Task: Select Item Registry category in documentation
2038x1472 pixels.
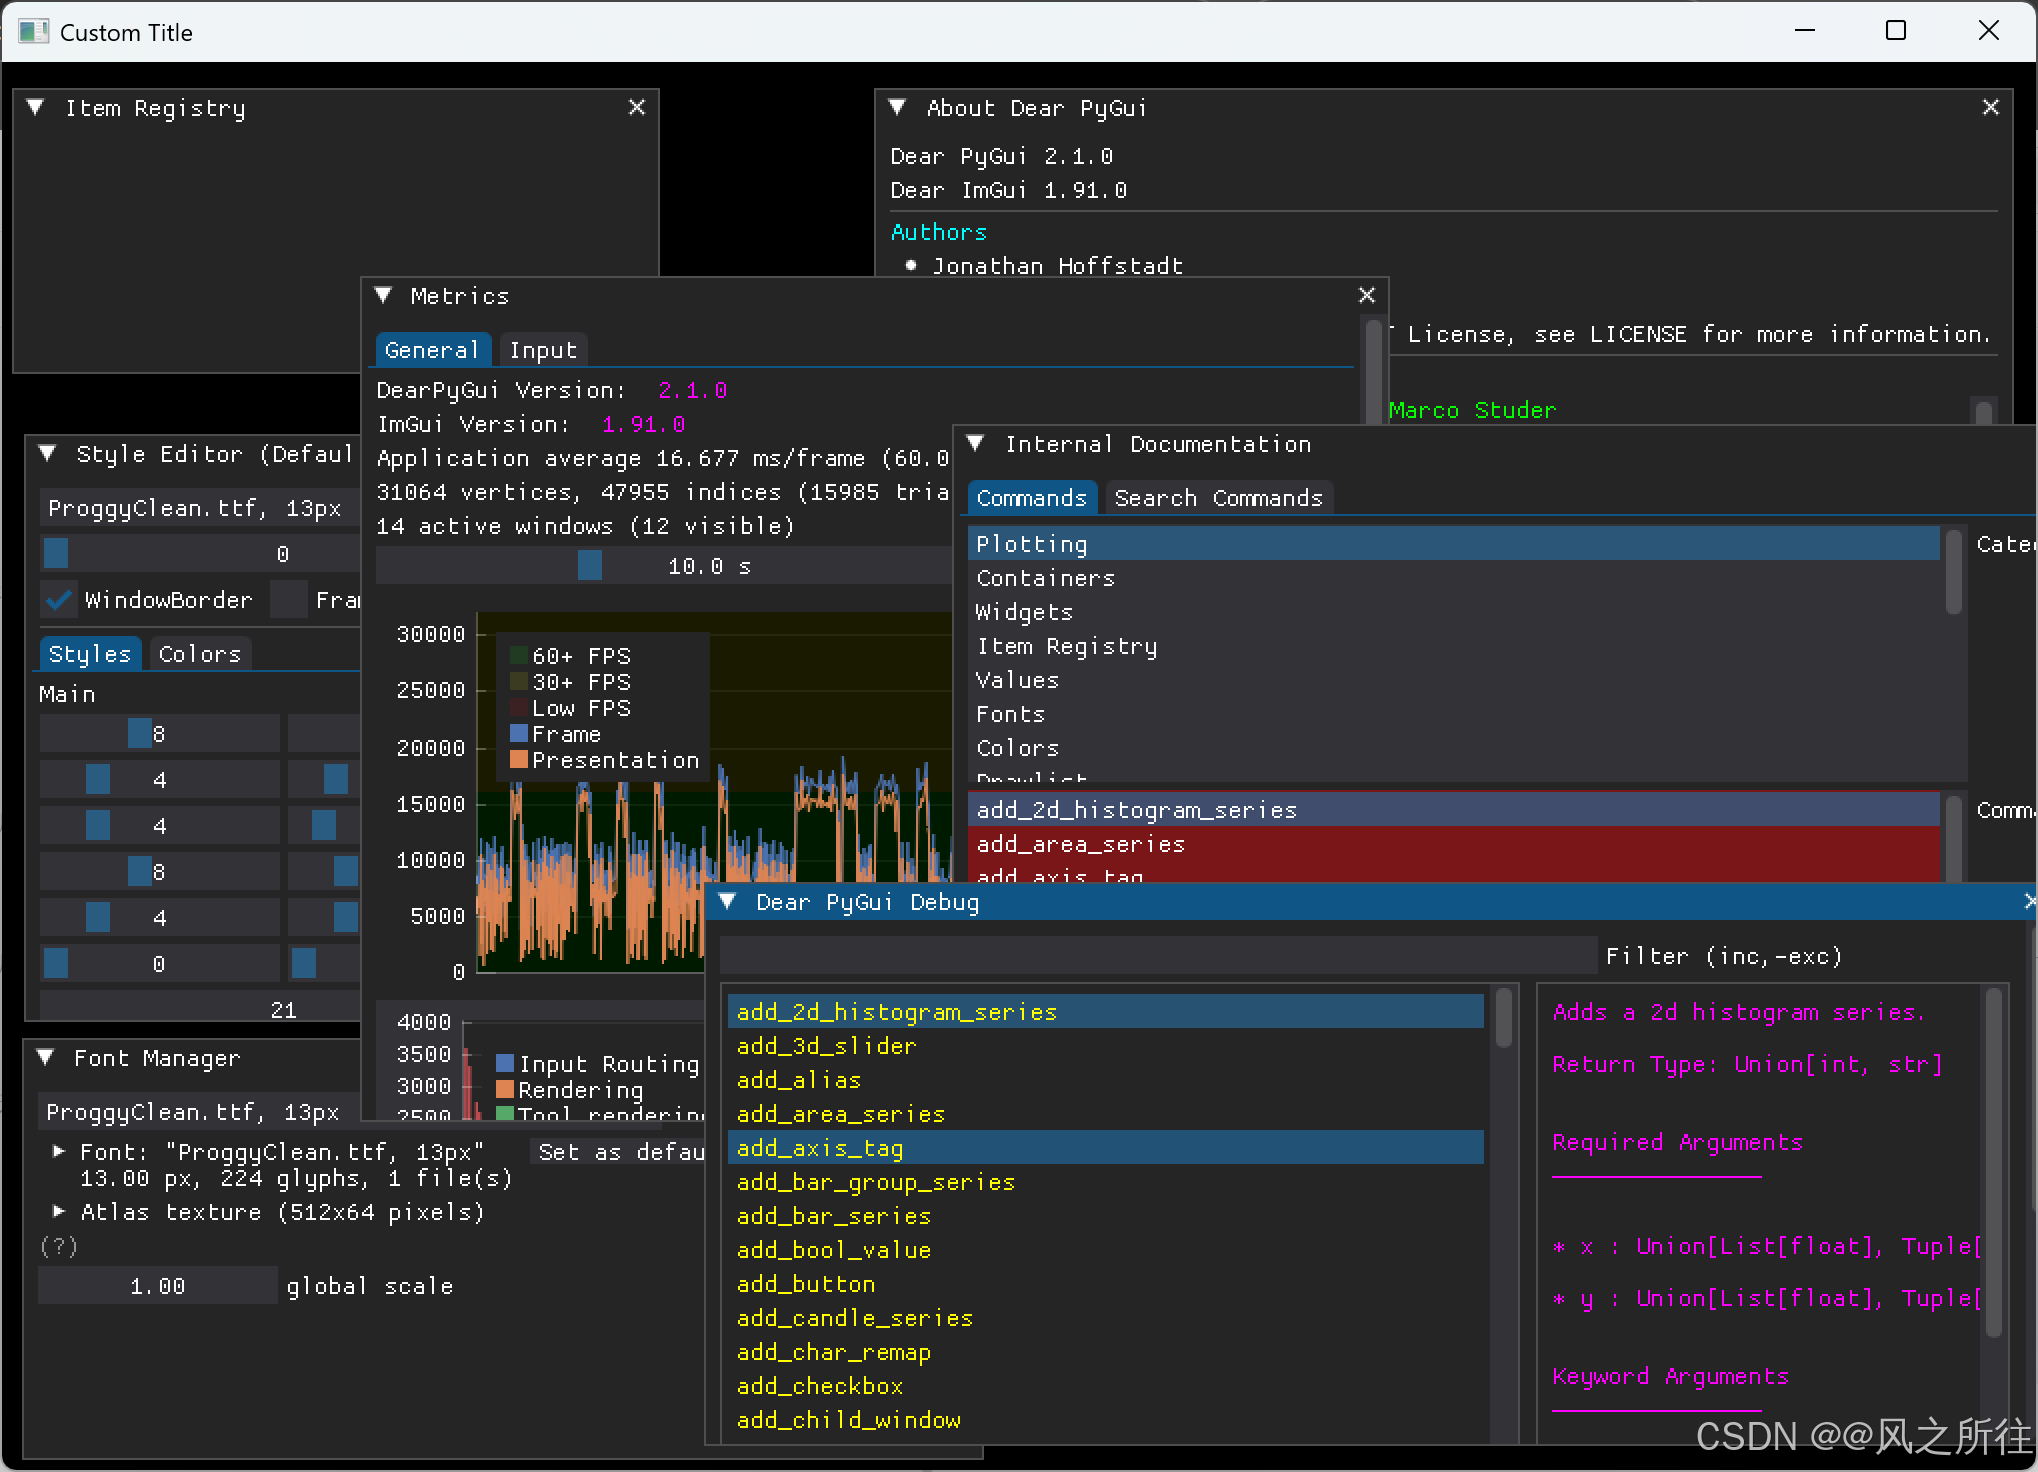Action: (x=1454, y=646)
